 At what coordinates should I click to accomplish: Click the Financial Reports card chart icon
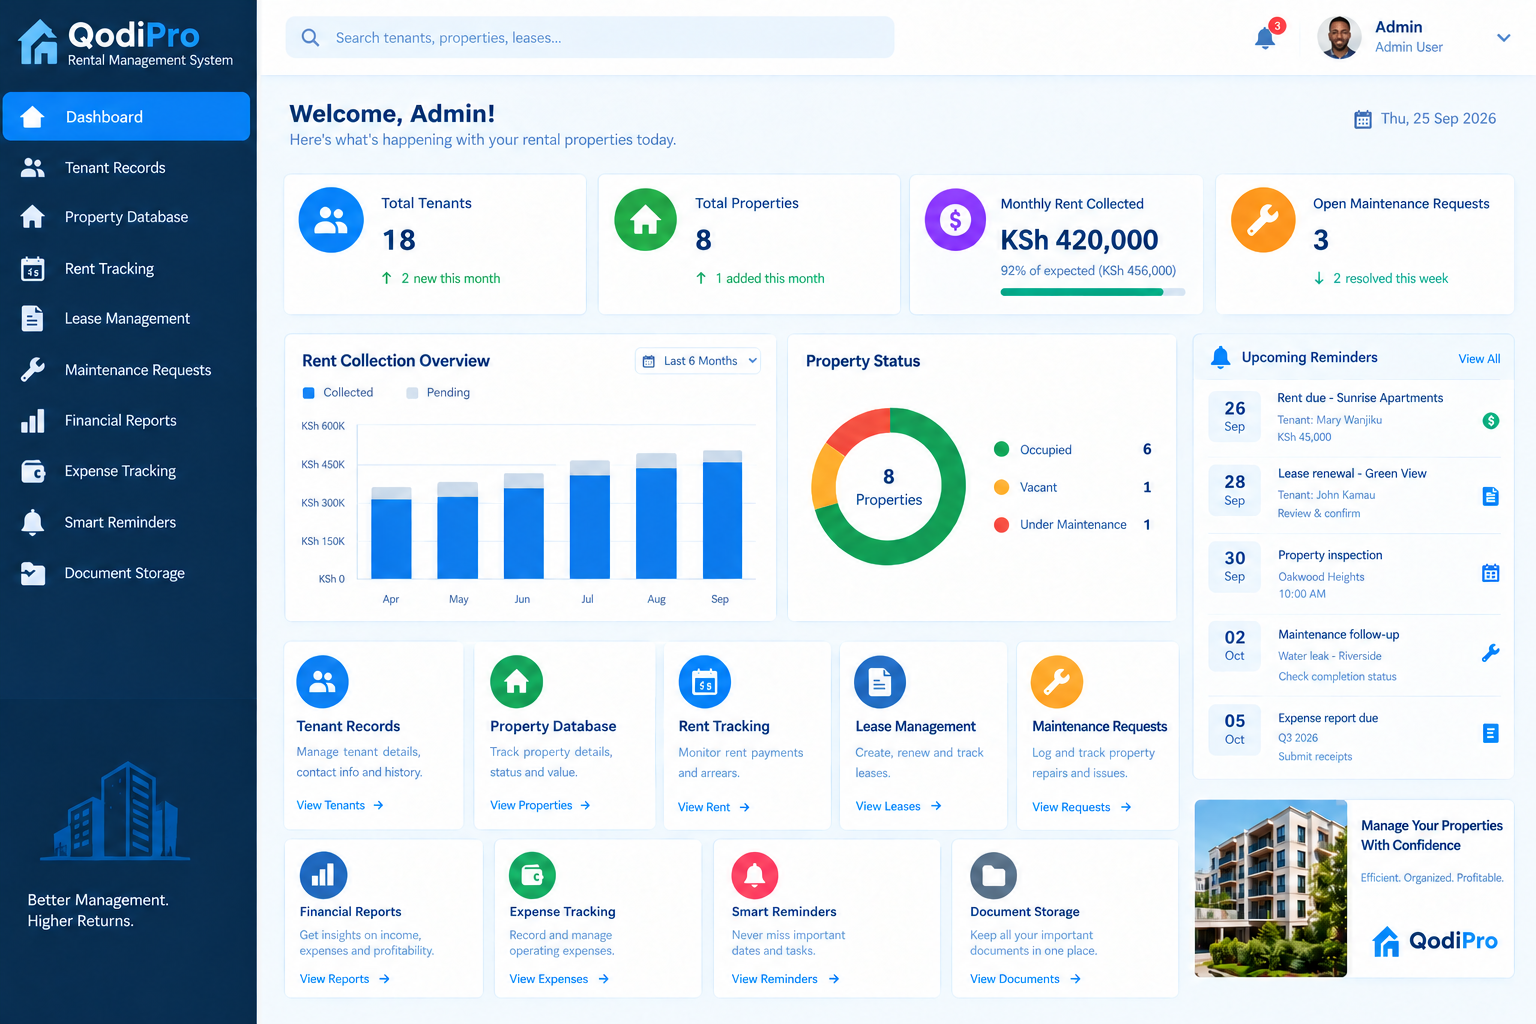324,875
